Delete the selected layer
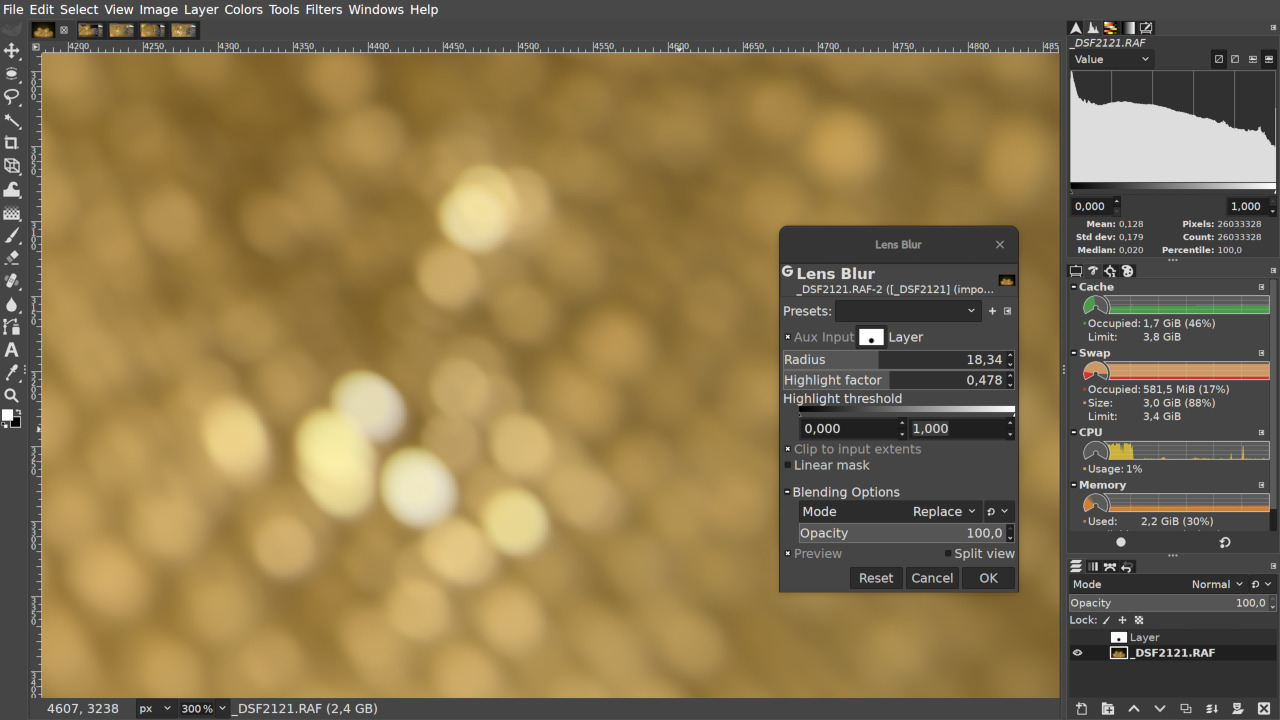Screen dimensions: 1280x720 [x=1263, y=708]
